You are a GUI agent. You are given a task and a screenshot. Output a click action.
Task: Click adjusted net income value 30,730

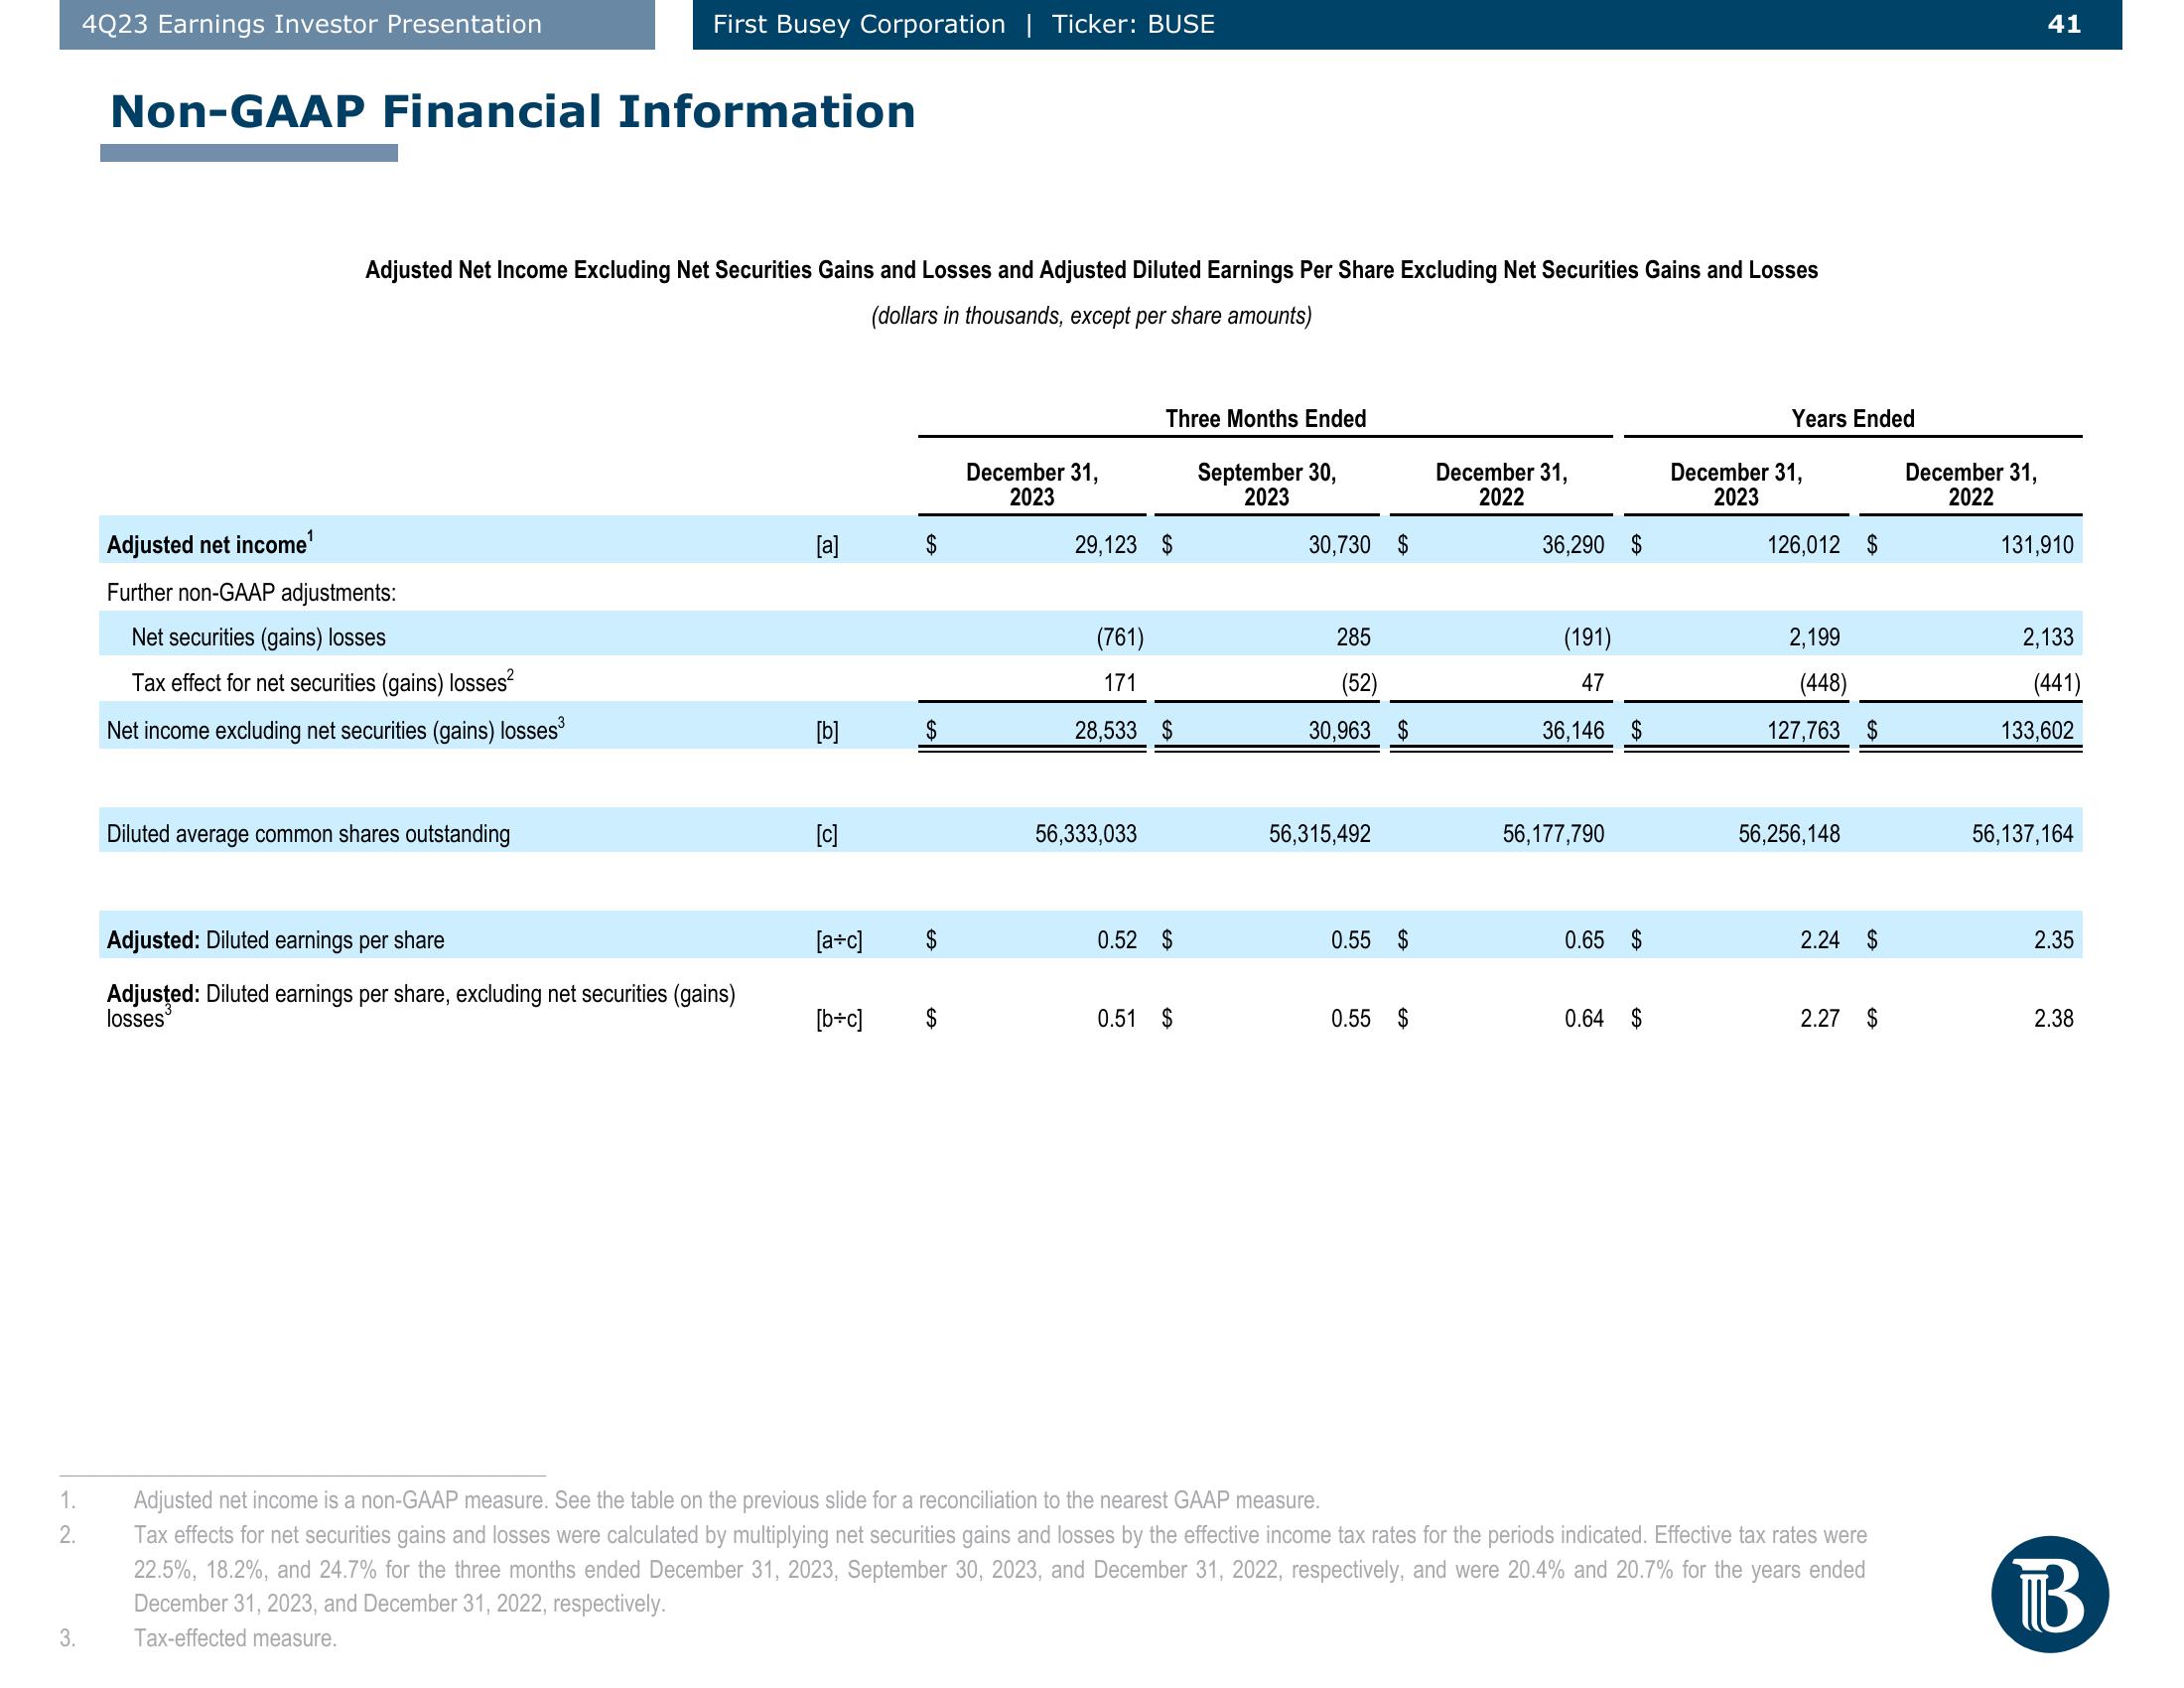1340,545
